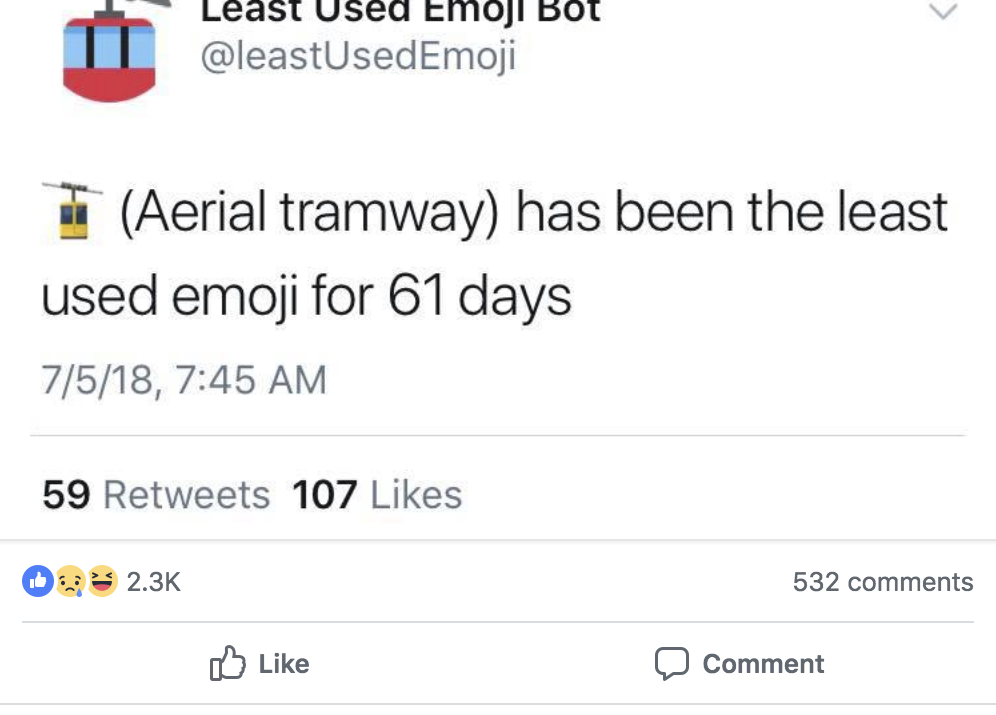Open the @leastUsedEmoji handle link
Viewport: 996px width, 715px height.
(358, 57)
